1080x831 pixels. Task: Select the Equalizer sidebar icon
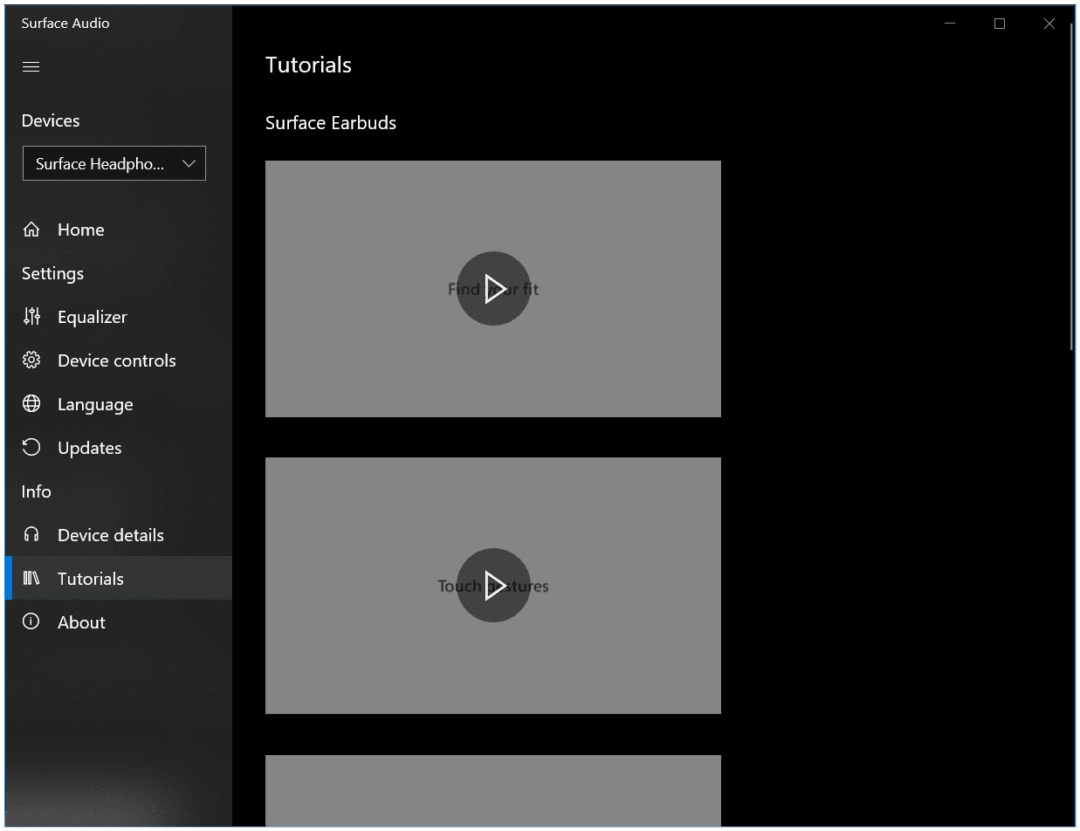click(31, 317)
